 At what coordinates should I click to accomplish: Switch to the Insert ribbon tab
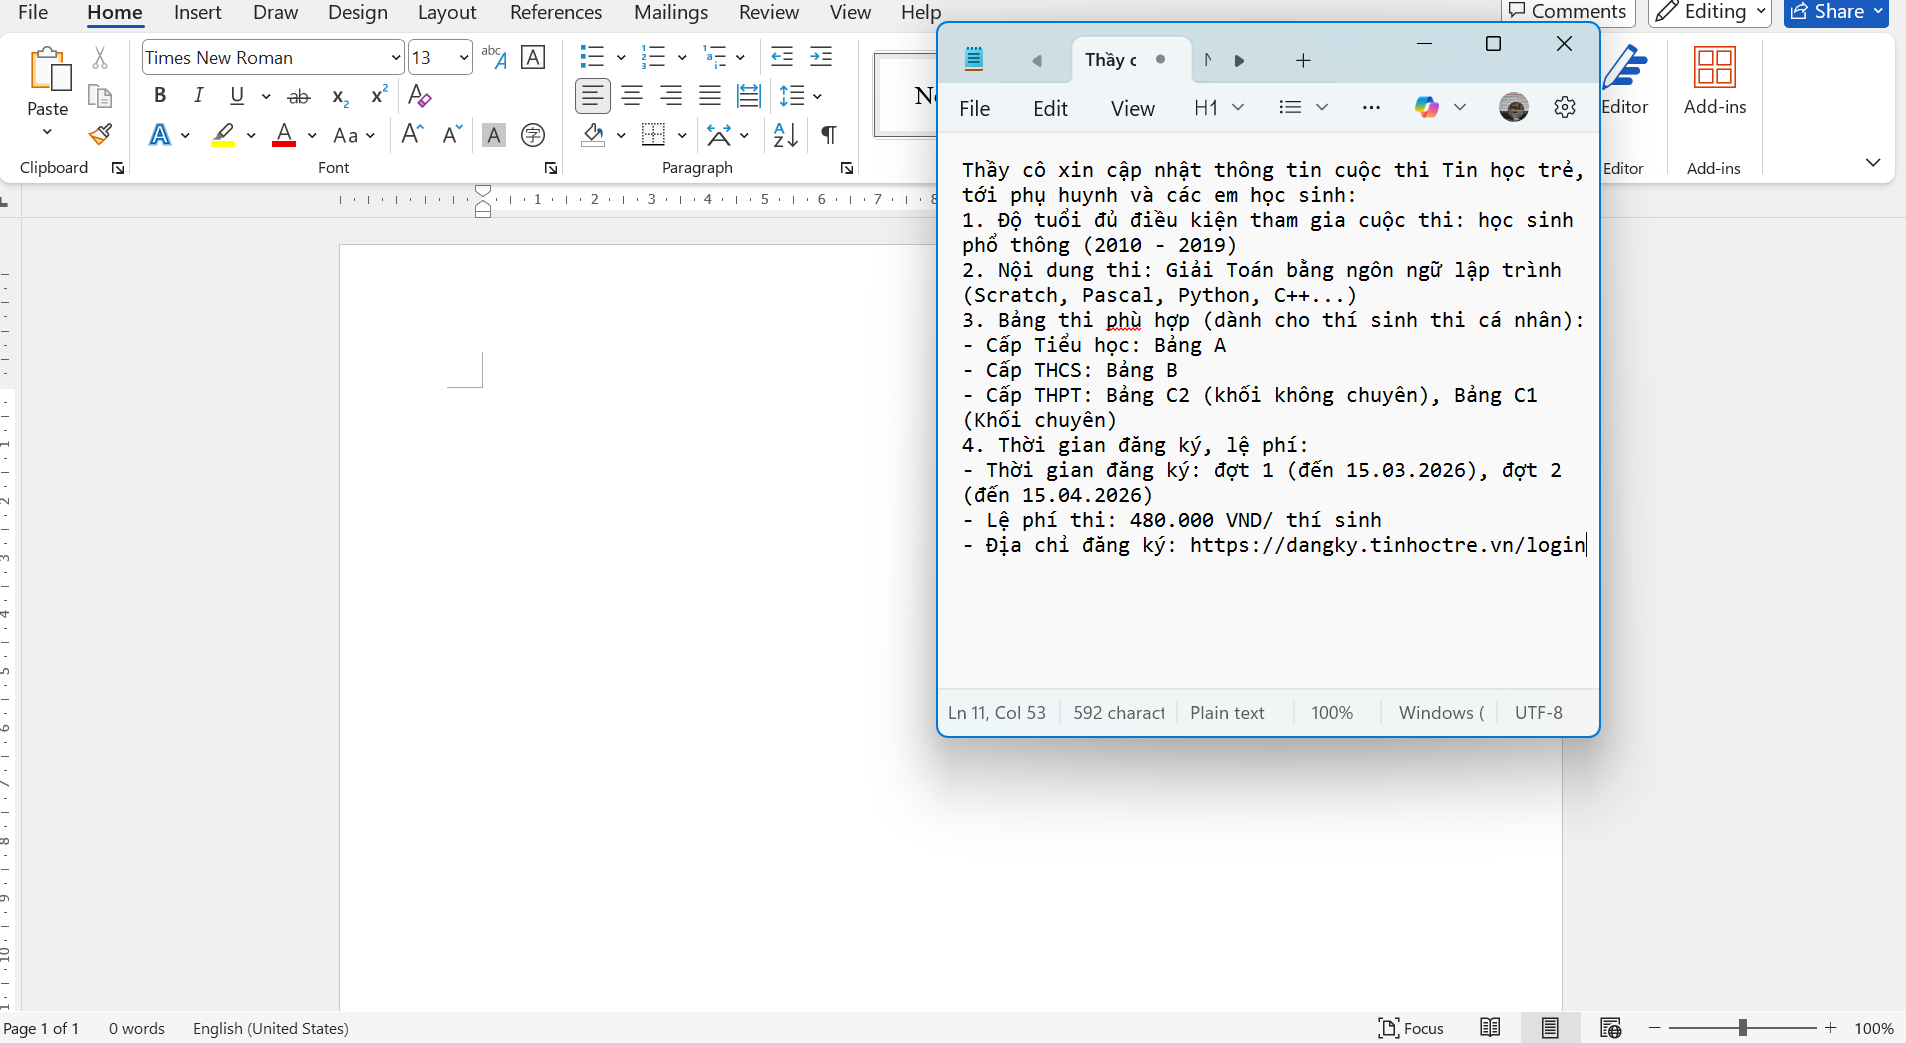pyautogui.click(x=197, y=13)
